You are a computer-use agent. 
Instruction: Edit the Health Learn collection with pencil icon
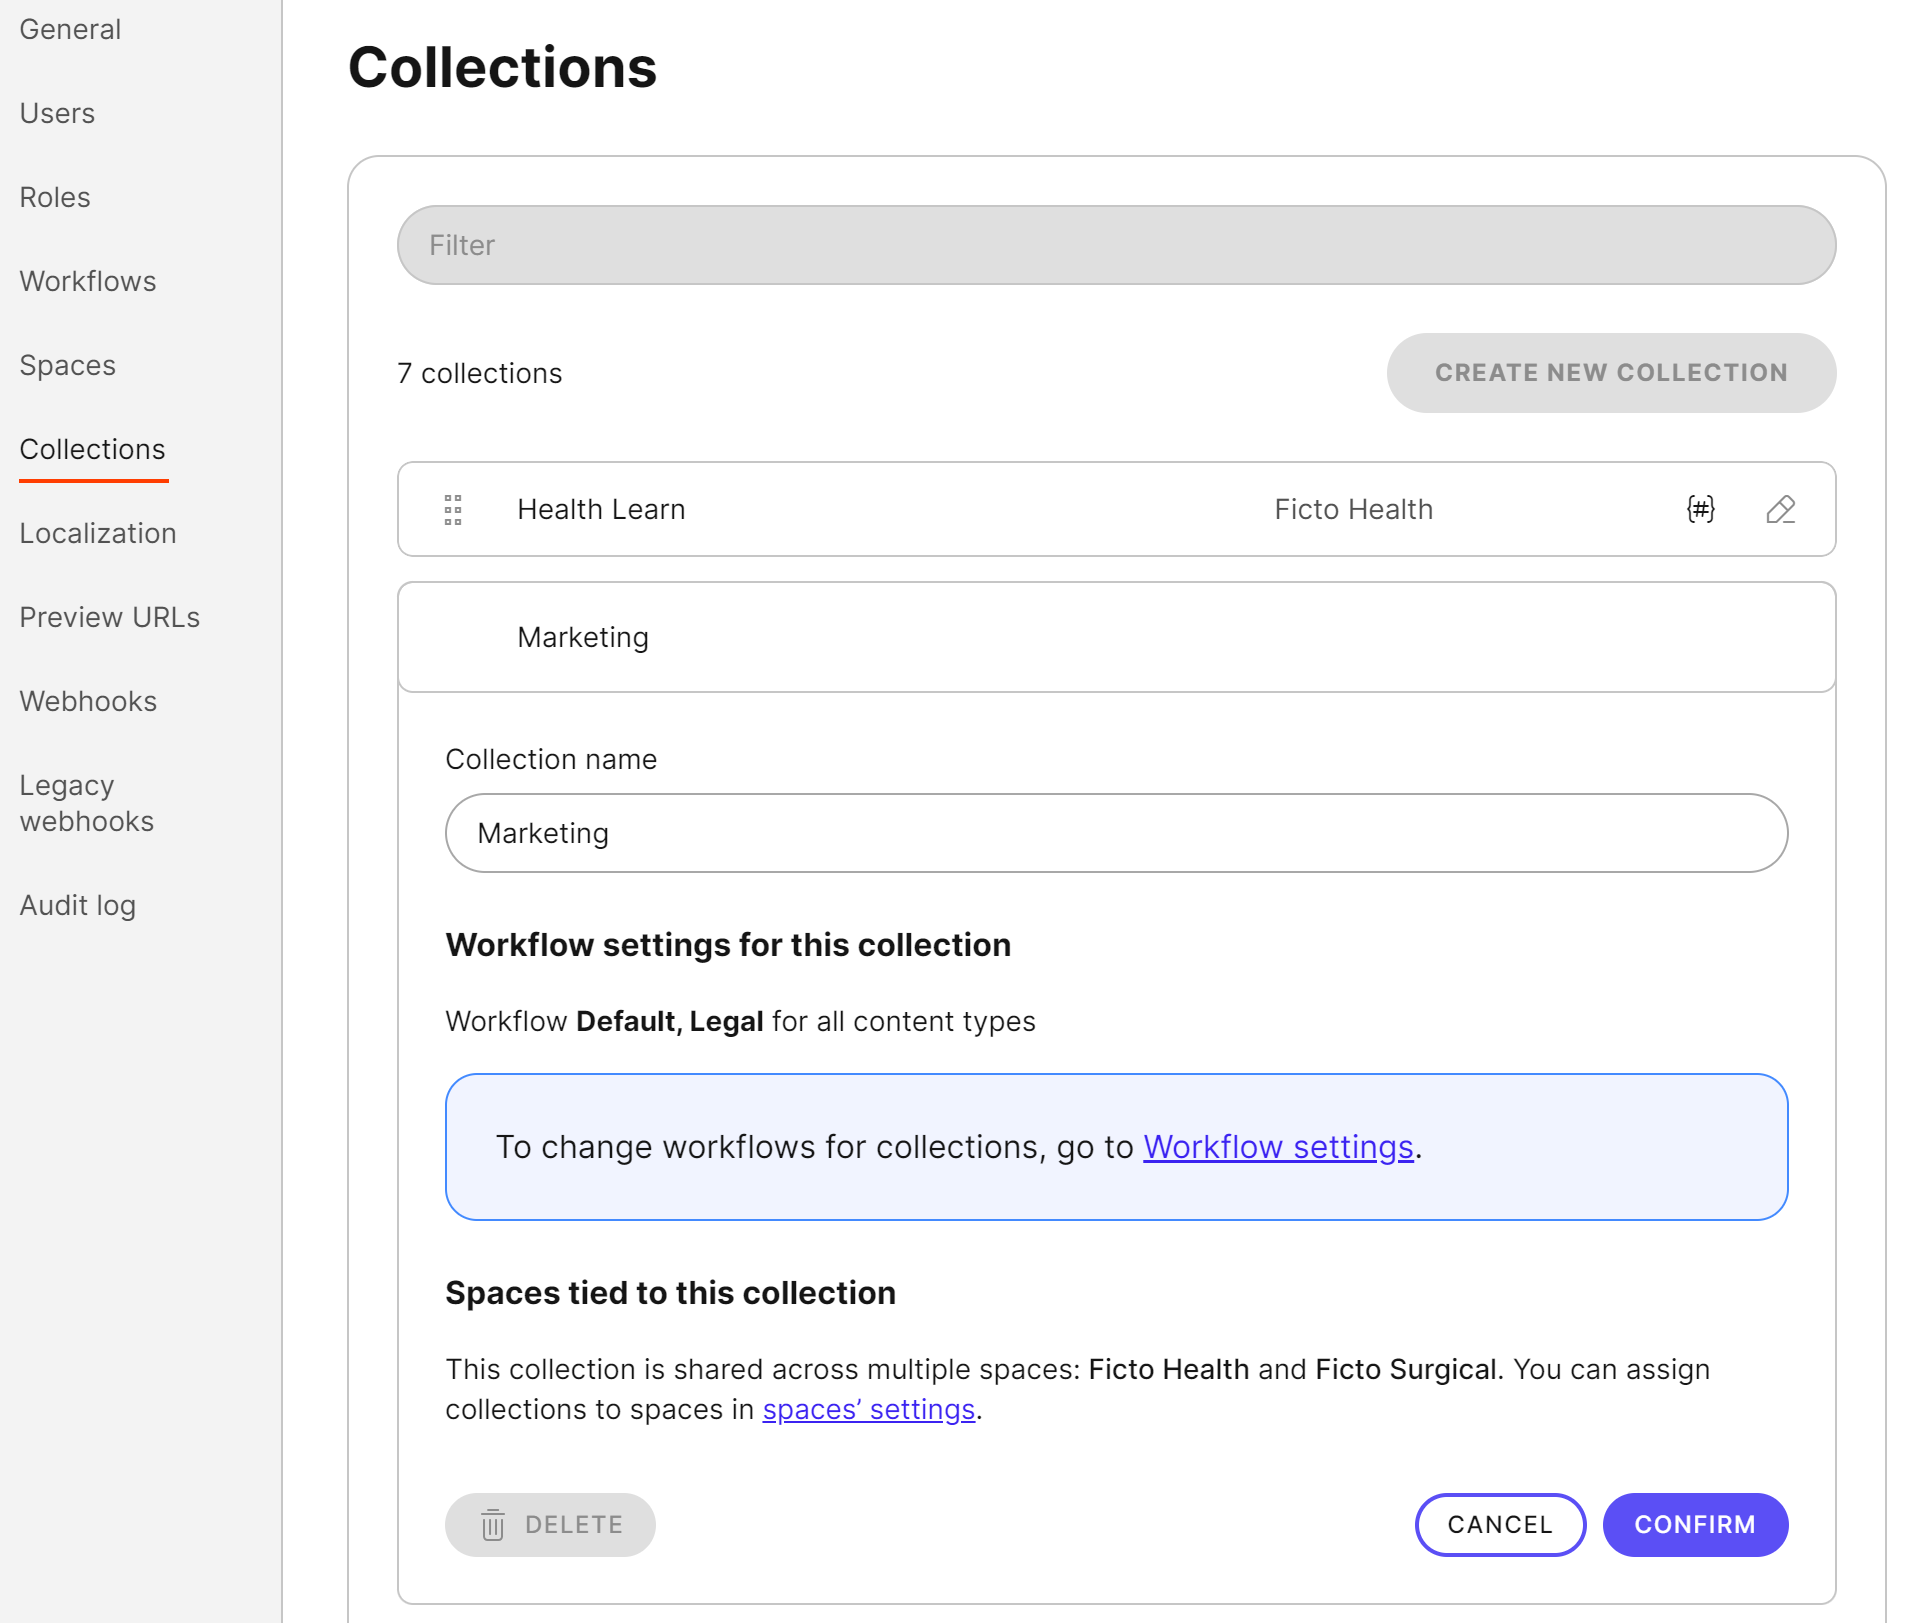[x=1781, y=509]
